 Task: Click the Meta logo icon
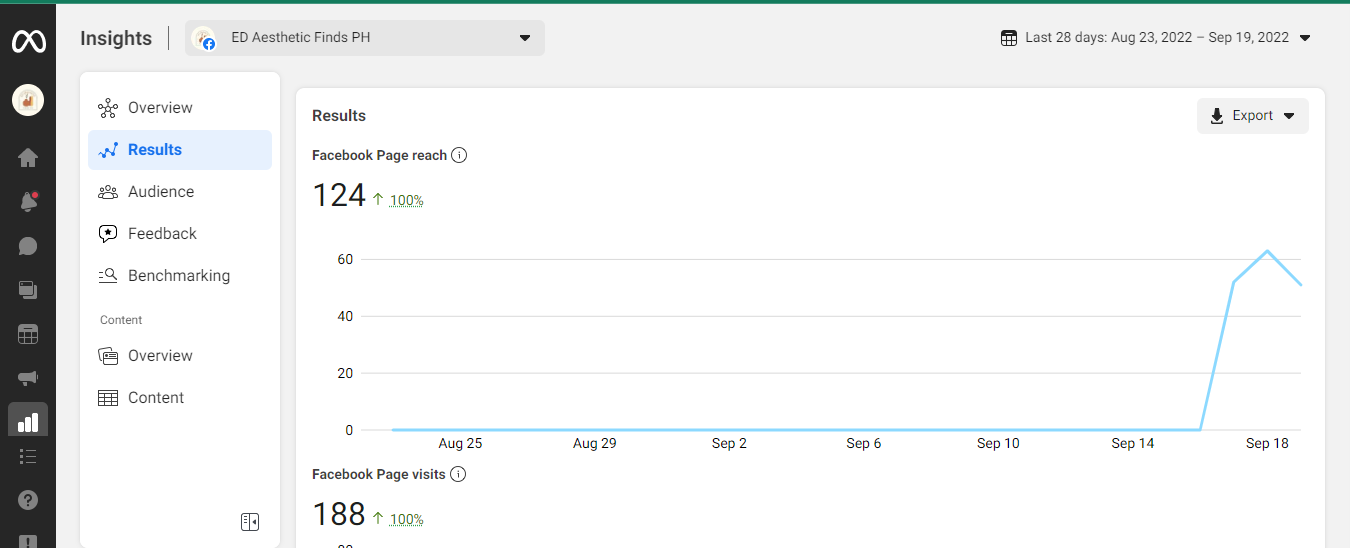point(28,41)
